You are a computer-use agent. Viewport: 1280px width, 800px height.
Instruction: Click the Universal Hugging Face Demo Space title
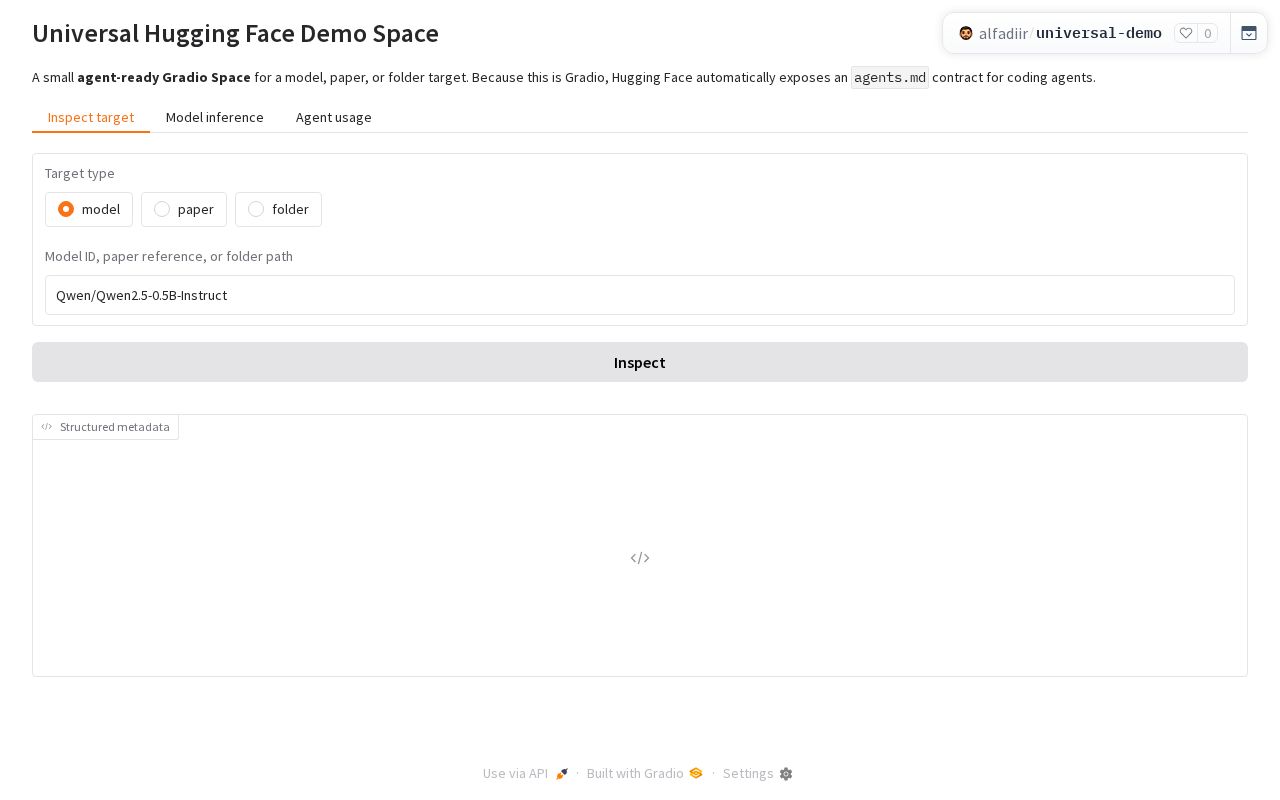point(236,33)
